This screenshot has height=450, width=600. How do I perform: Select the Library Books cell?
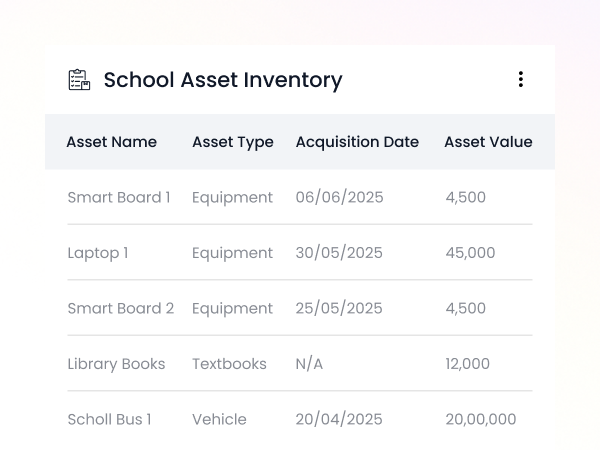tap(116, 364)
